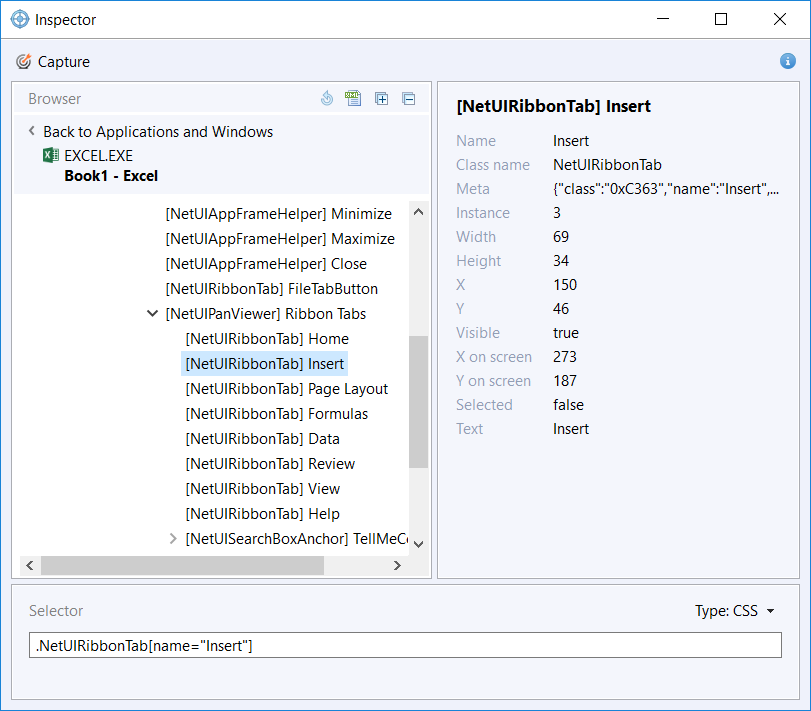The width and height of the screenshot is (811, 711).
Task: Open the Type: CSS dropdown
Action: [734, 611]
